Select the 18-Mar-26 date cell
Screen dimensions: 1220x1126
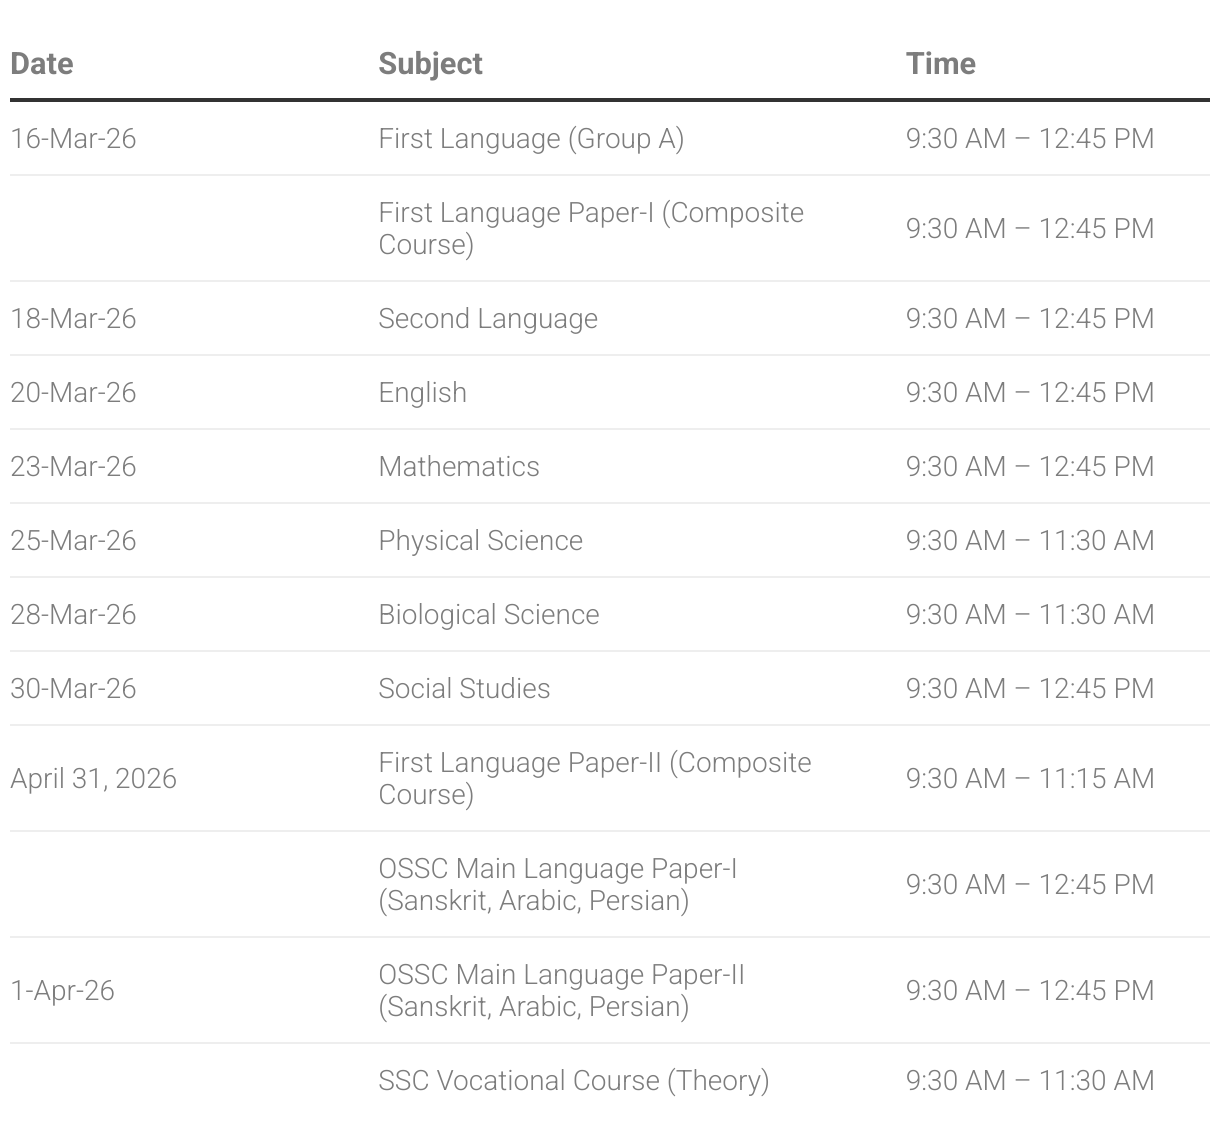tap(73, 318)
